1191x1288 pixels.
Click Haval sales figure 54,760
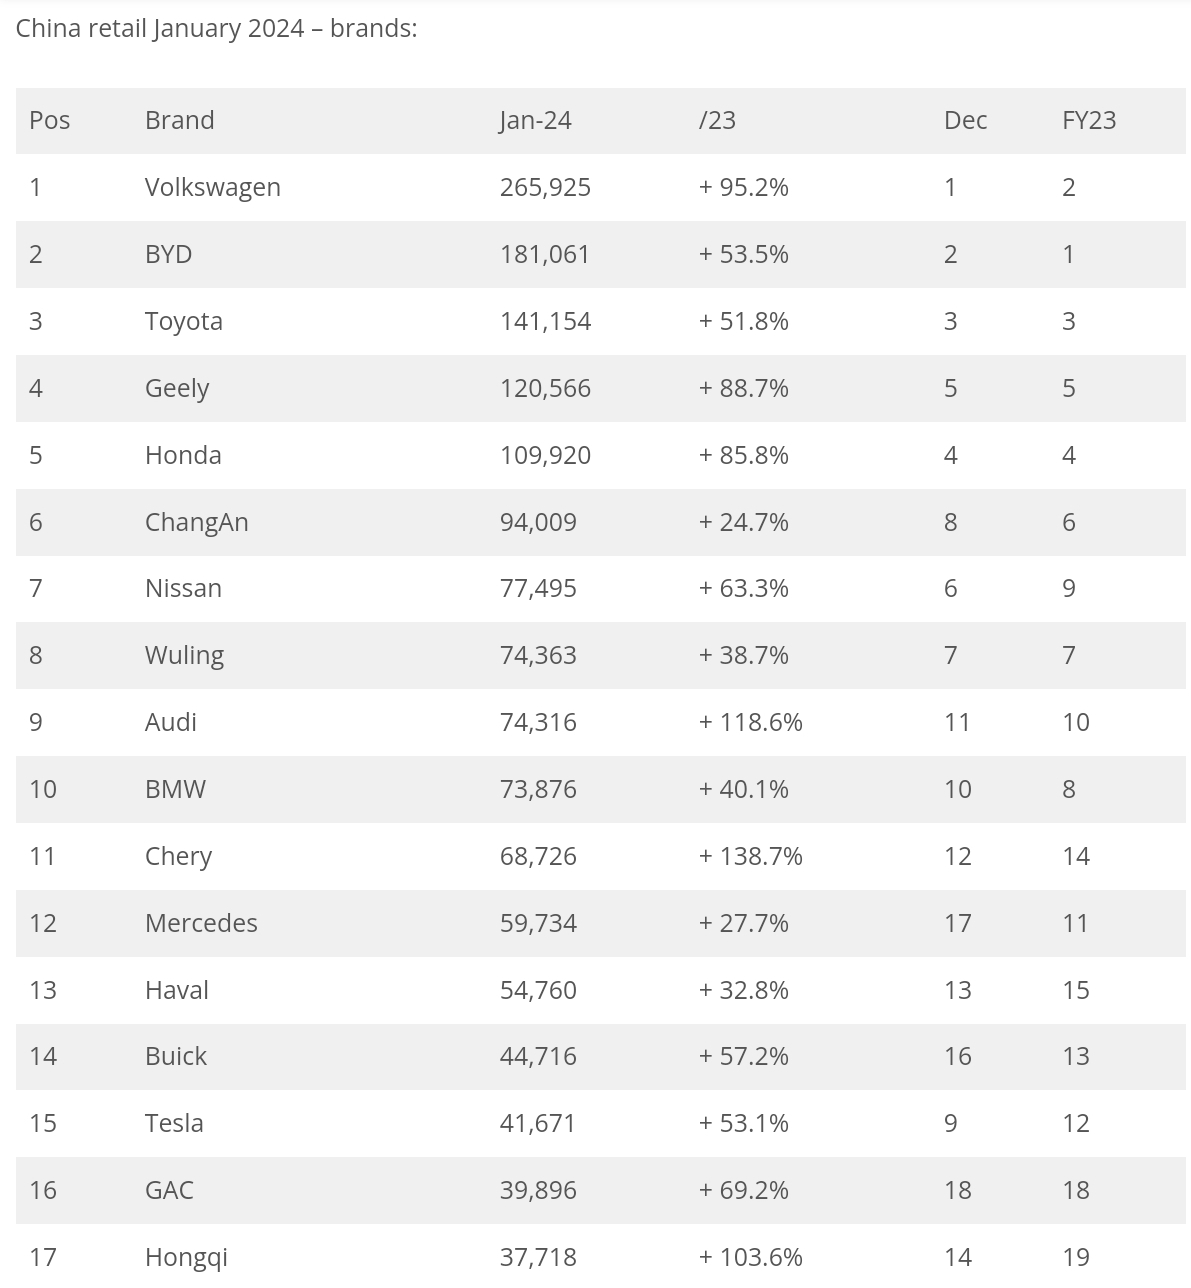[538, 990]
